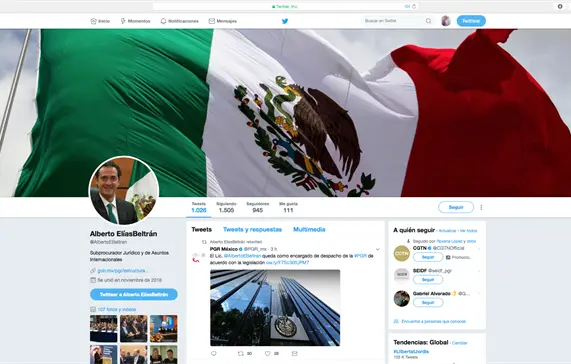
Task: Open profile more options three dots
Action: point(481,207)
